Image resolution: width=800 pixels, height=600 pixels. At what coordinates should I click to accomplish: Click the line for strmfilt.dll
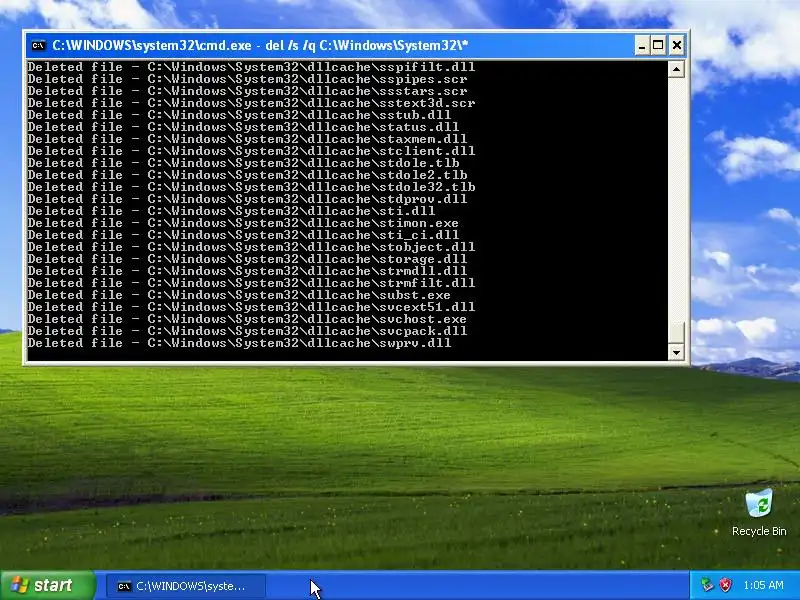[x=251, y=283]
